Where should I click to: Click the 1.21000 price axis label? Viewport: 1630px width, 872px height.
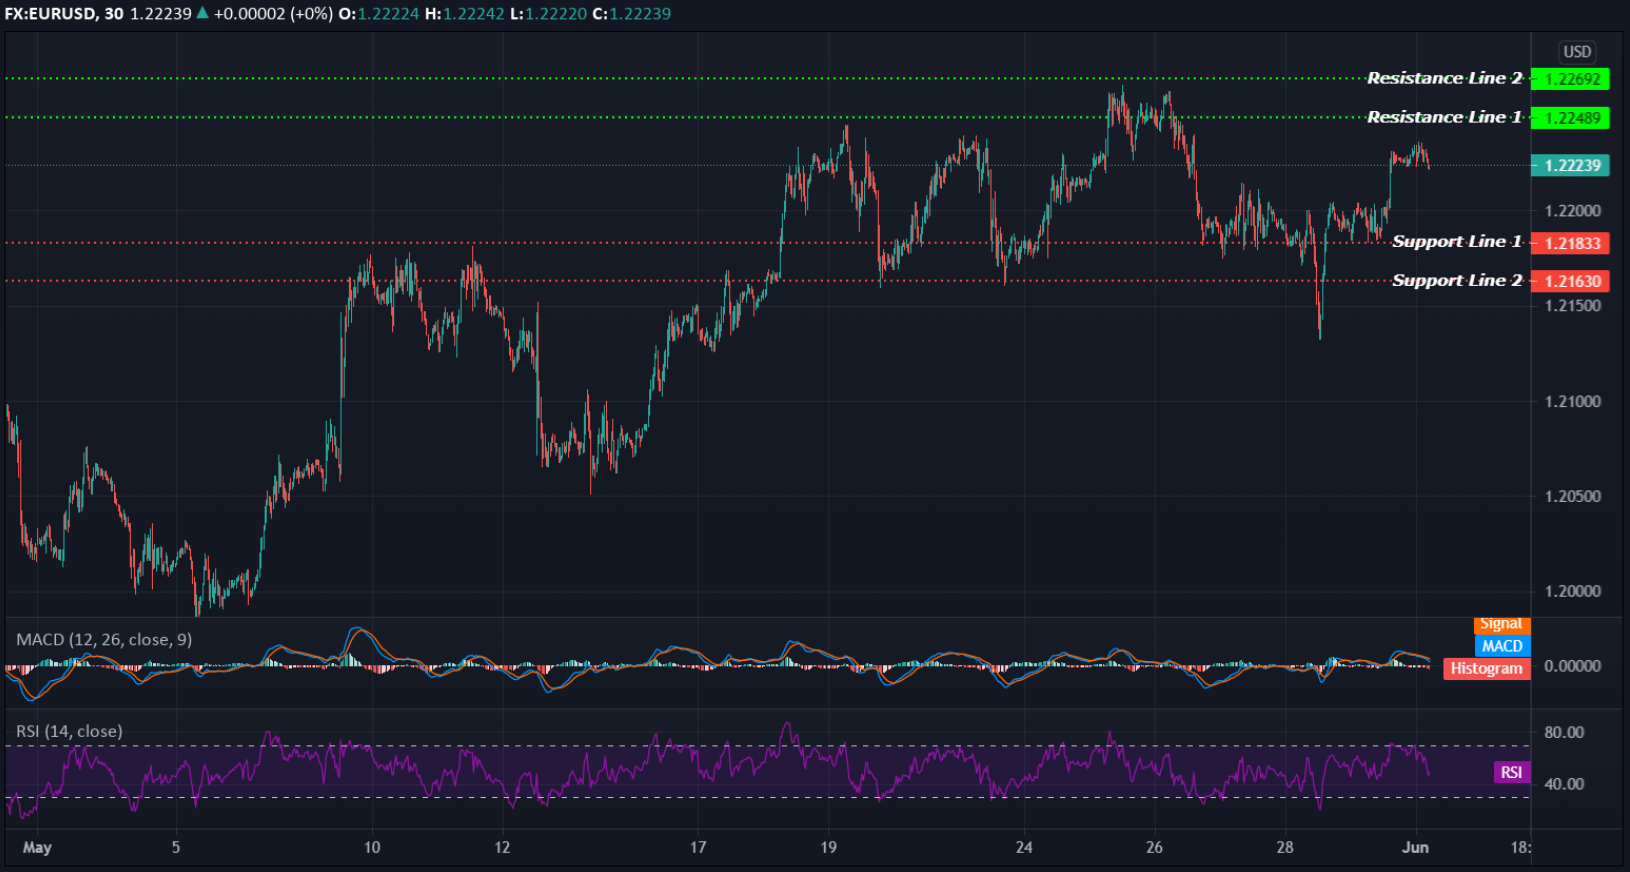click(1573, 402)
